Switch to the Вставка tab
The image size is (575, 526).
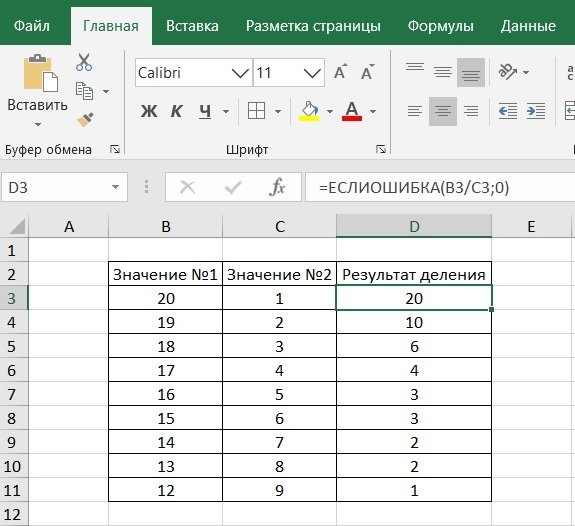[x=192, y=26]
